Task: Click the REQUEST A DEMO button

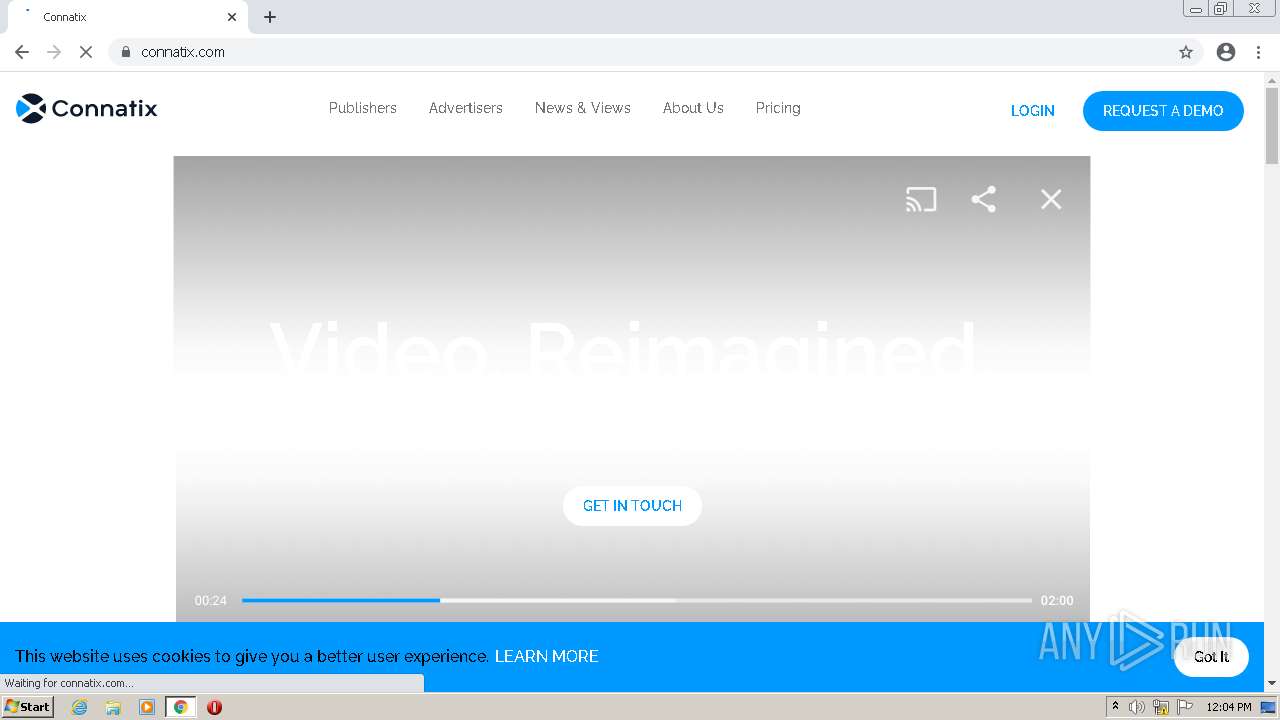Action: (x=1163, y=111)
